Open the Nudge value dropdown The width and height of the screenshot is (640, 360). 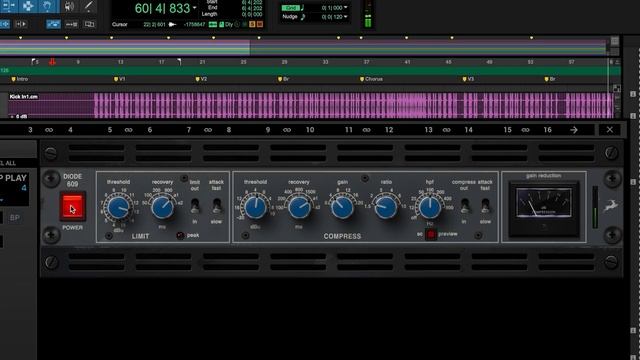(x=346, y=17)
